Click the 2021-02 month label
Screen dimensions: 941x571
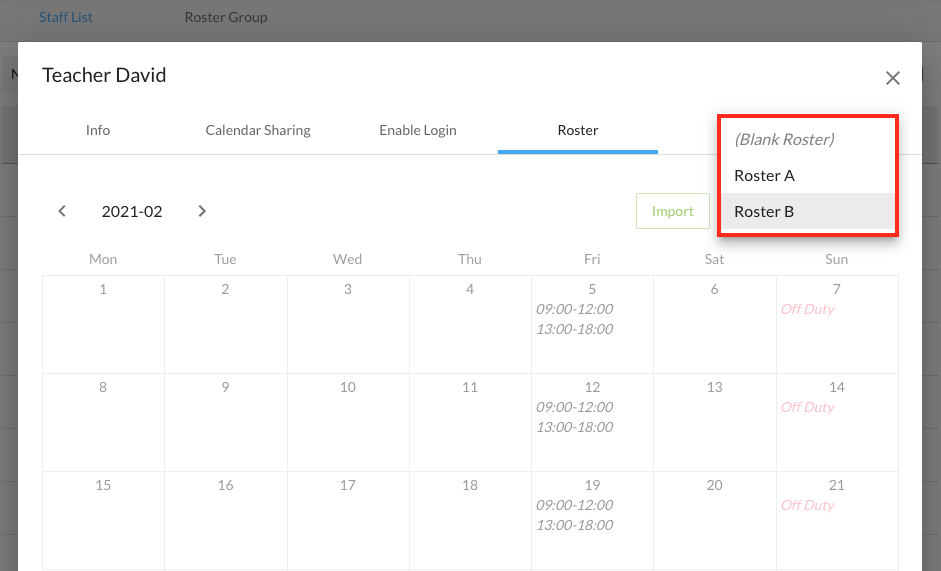(132, 211)
